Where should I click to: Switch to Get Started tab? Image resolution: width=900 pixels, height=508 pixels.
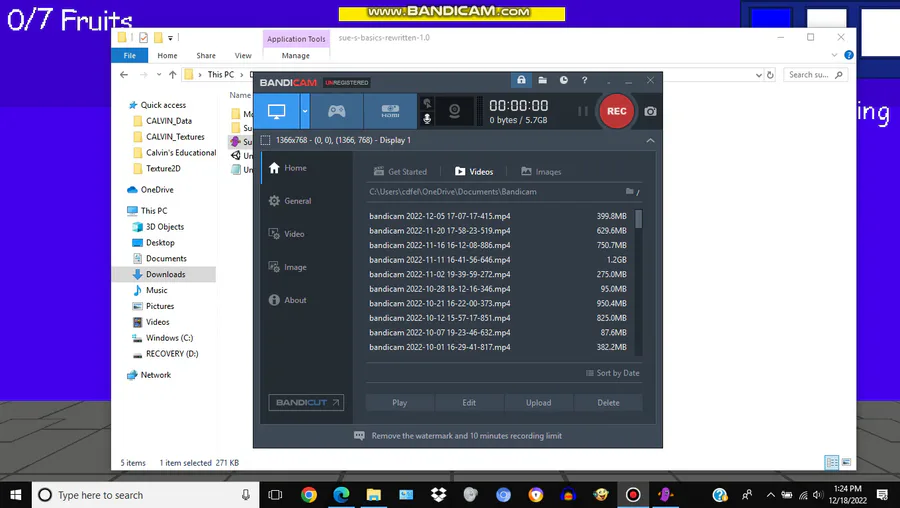[401, 172]
